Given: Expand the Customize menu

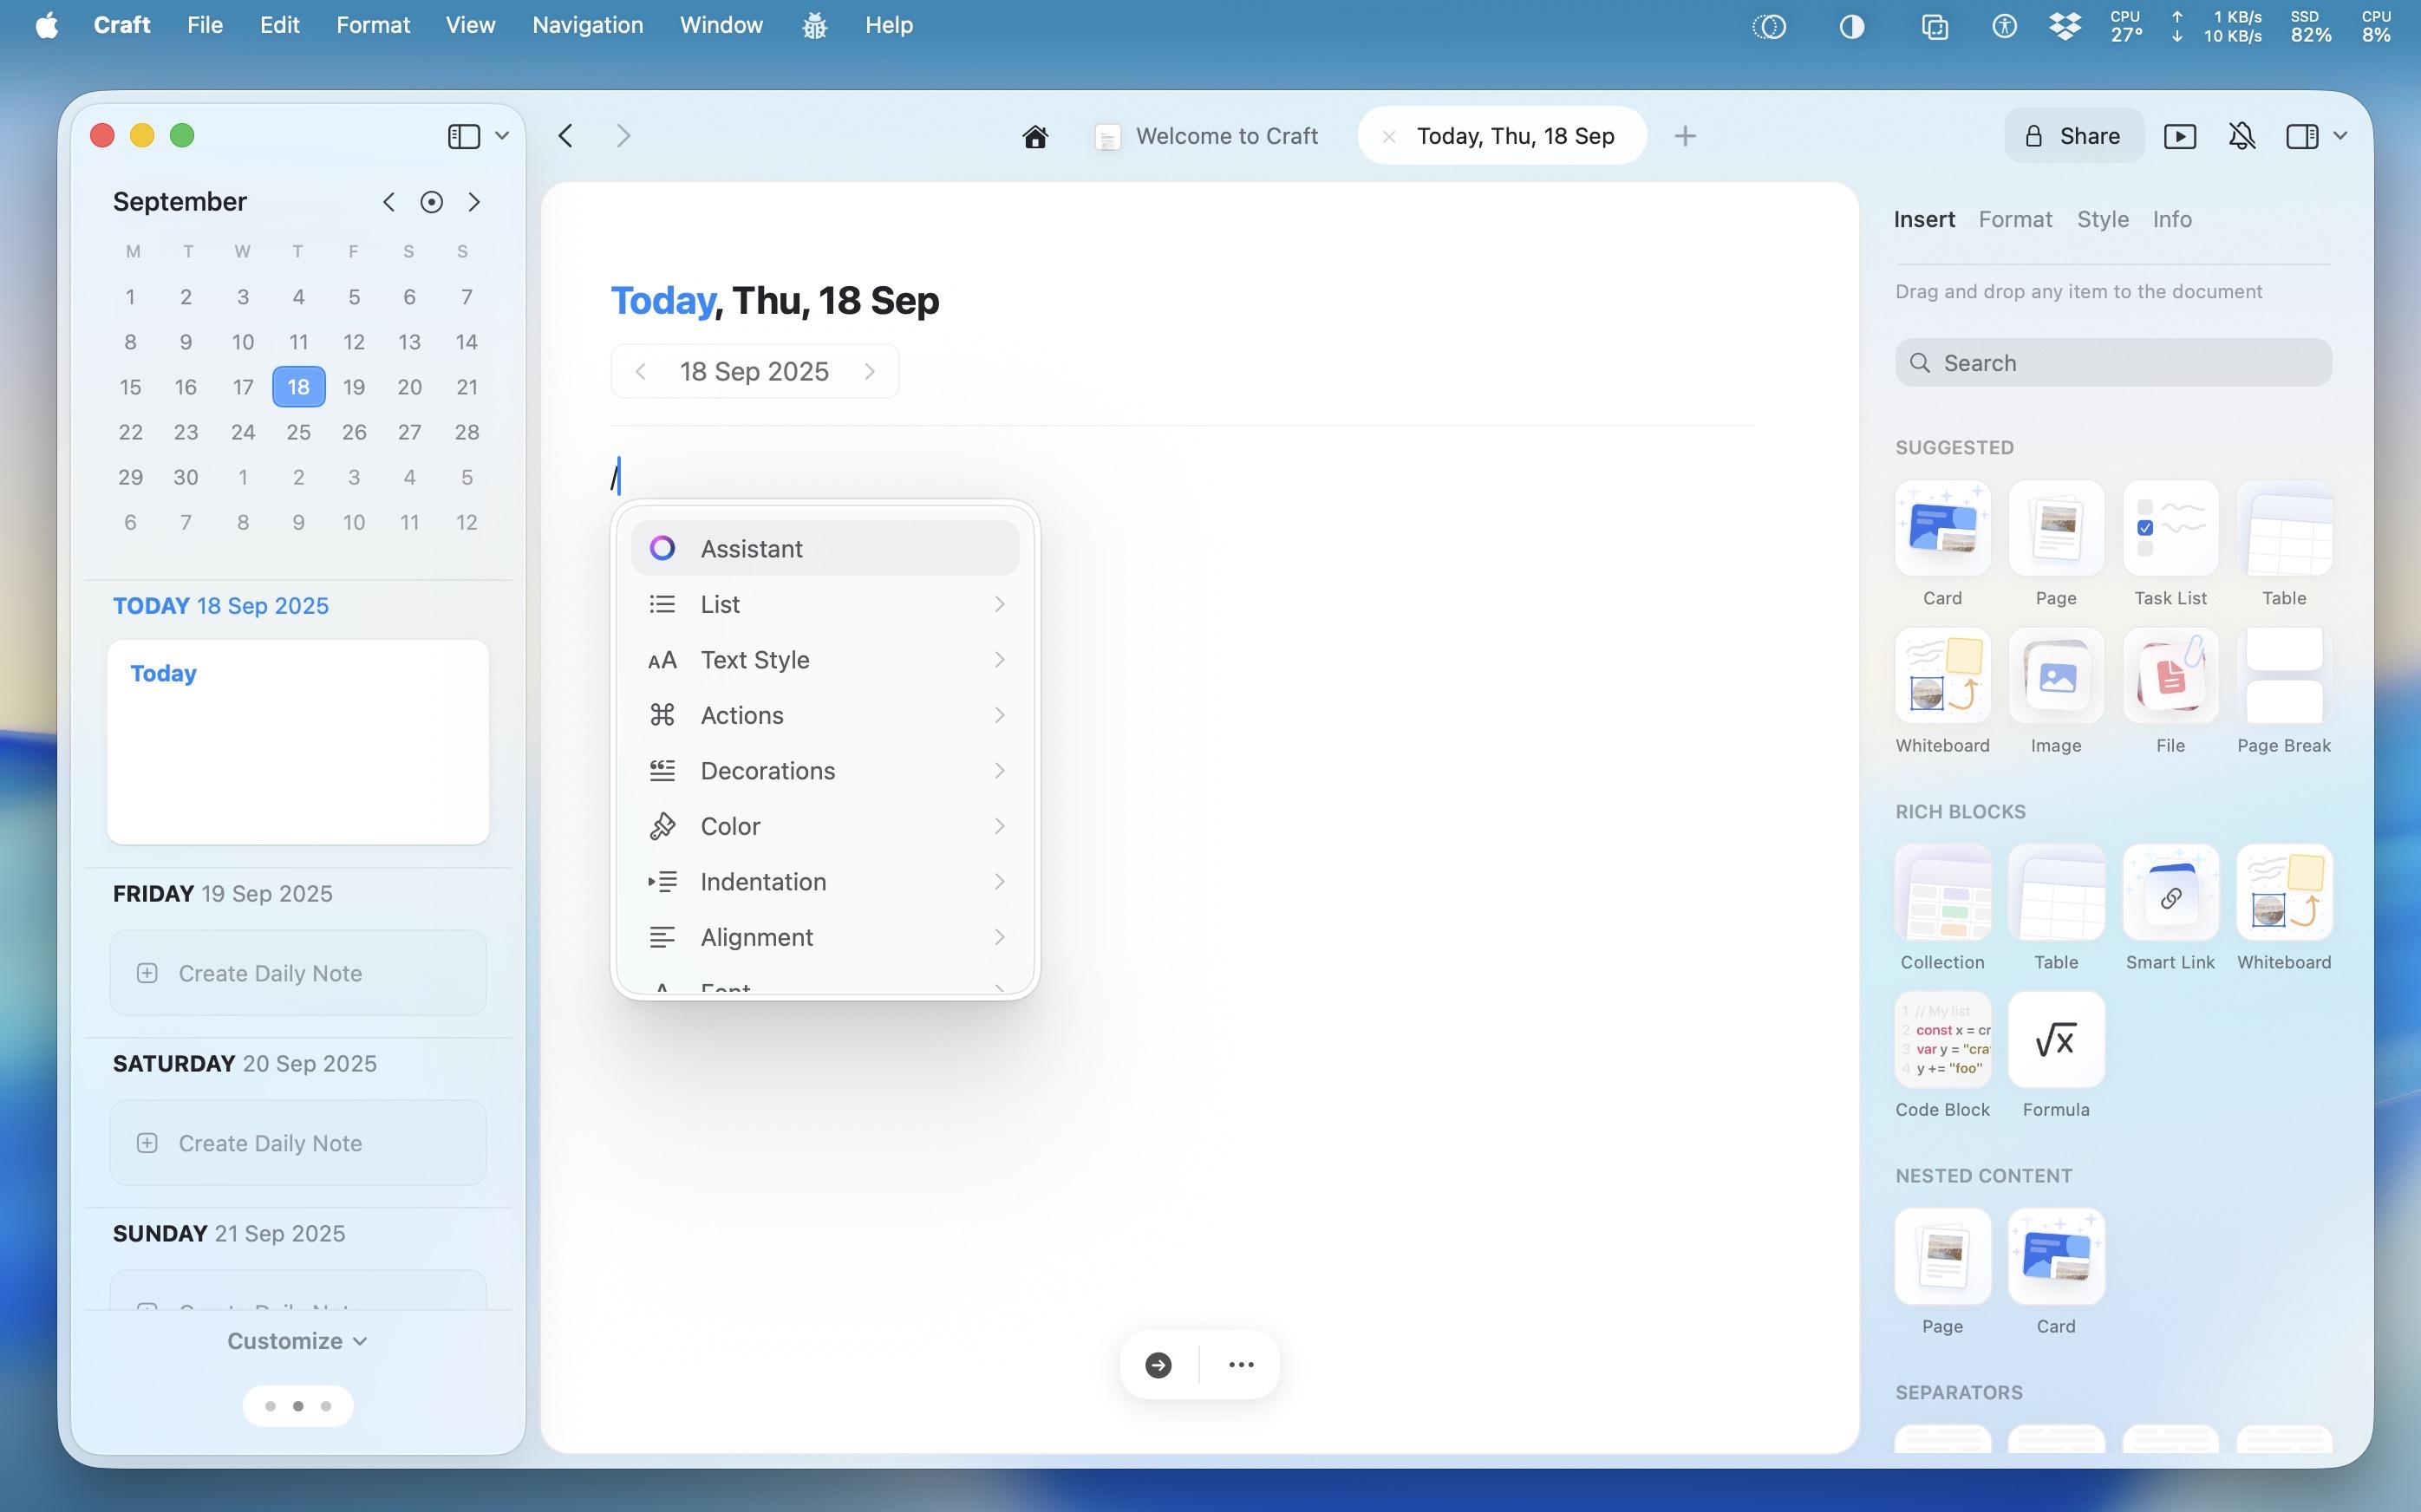Looking at the screenshot, I should (x=297, y=1341).
